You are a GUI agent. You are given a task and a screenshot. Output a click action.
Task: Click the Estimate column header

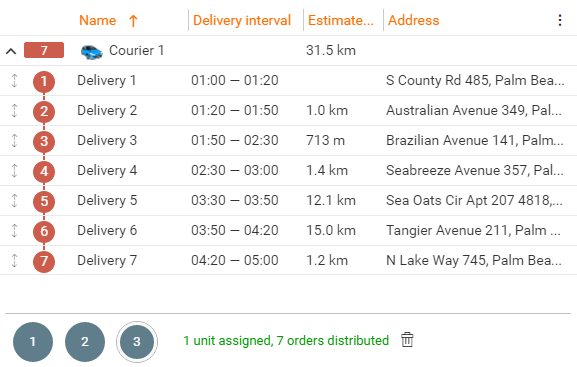point(341,20)
